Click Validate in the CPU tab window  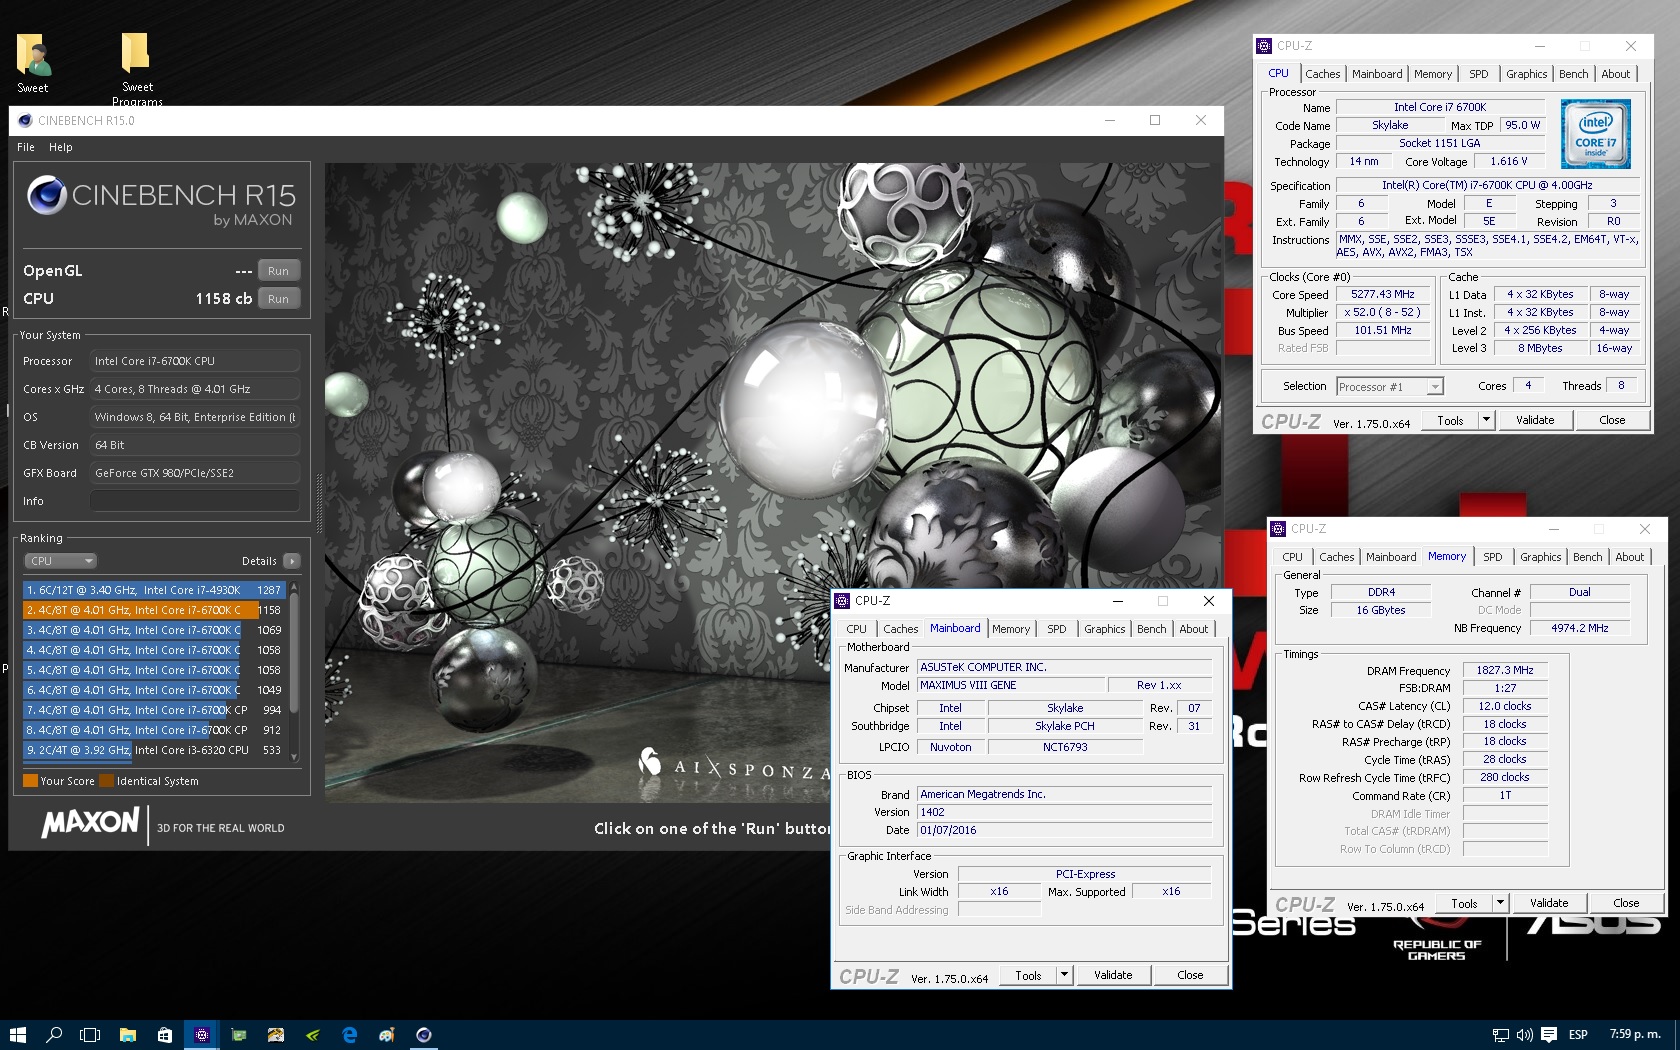point(1535,420)
